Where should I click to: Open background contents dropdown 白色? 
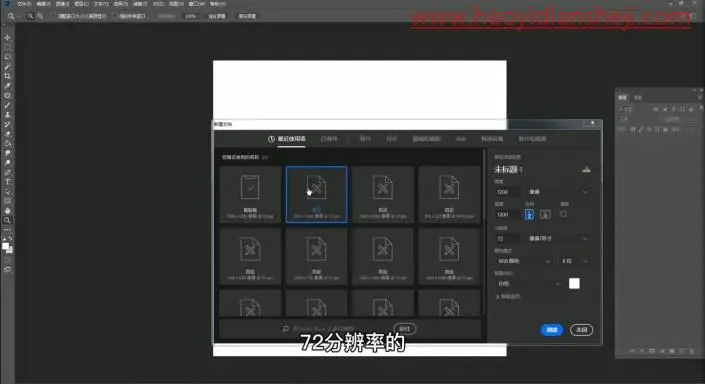point(529,284)
